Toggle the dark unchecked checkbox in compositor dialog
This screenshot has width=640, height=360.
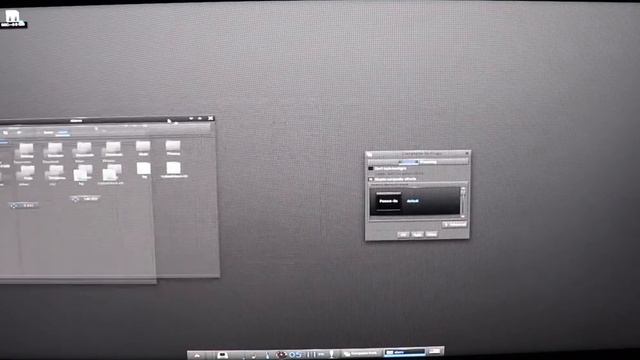pyautogui.click(x=371, y=168)
